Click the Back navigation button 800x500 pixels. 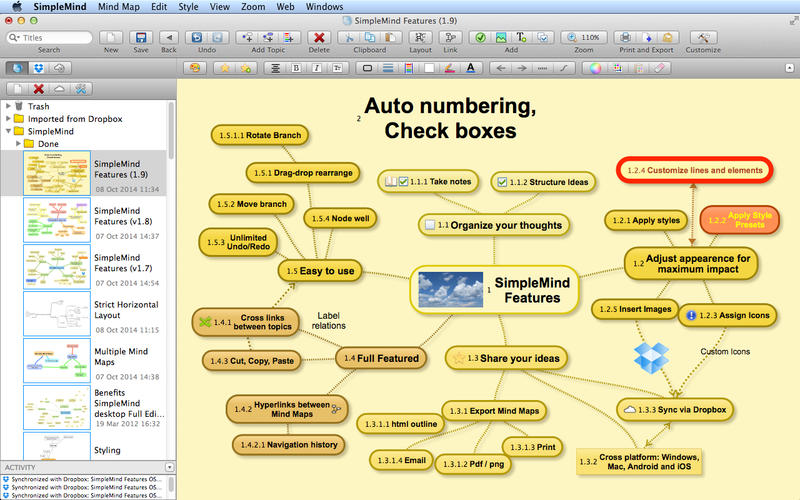pos(169,37)
